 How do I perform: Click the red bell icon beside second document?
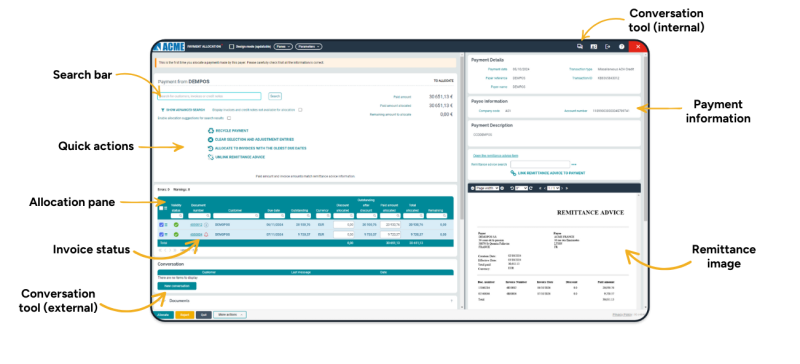tap(206, 234)
